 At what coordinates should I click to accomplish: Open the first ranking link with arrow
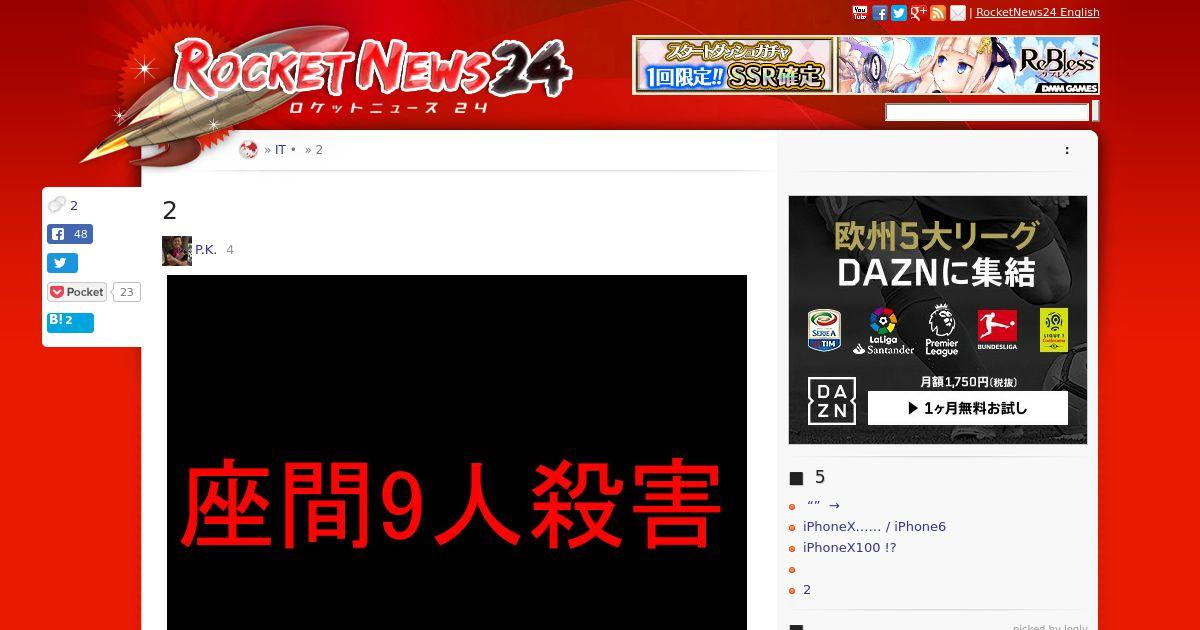click(x=823, y=506)
